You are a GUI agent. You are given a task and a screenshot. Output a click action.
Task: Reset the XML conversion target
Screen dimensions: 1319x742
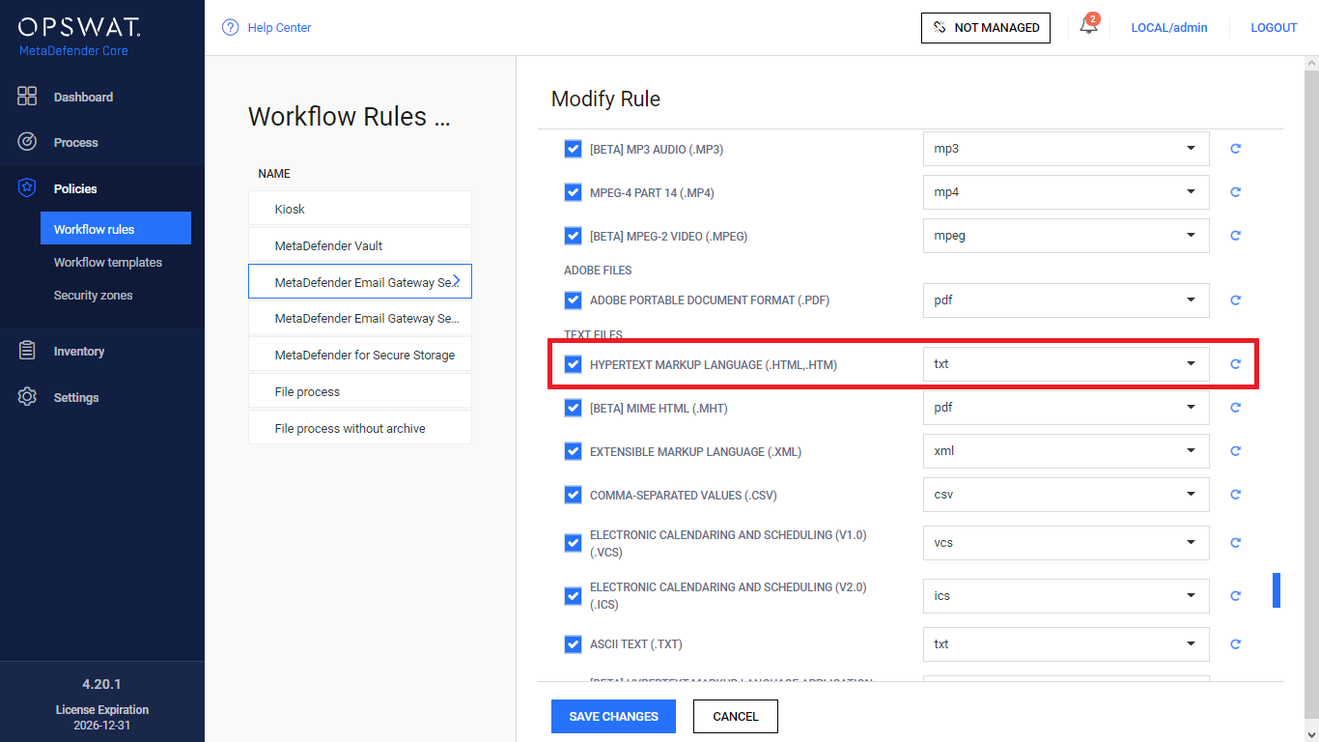point(1235,451)
